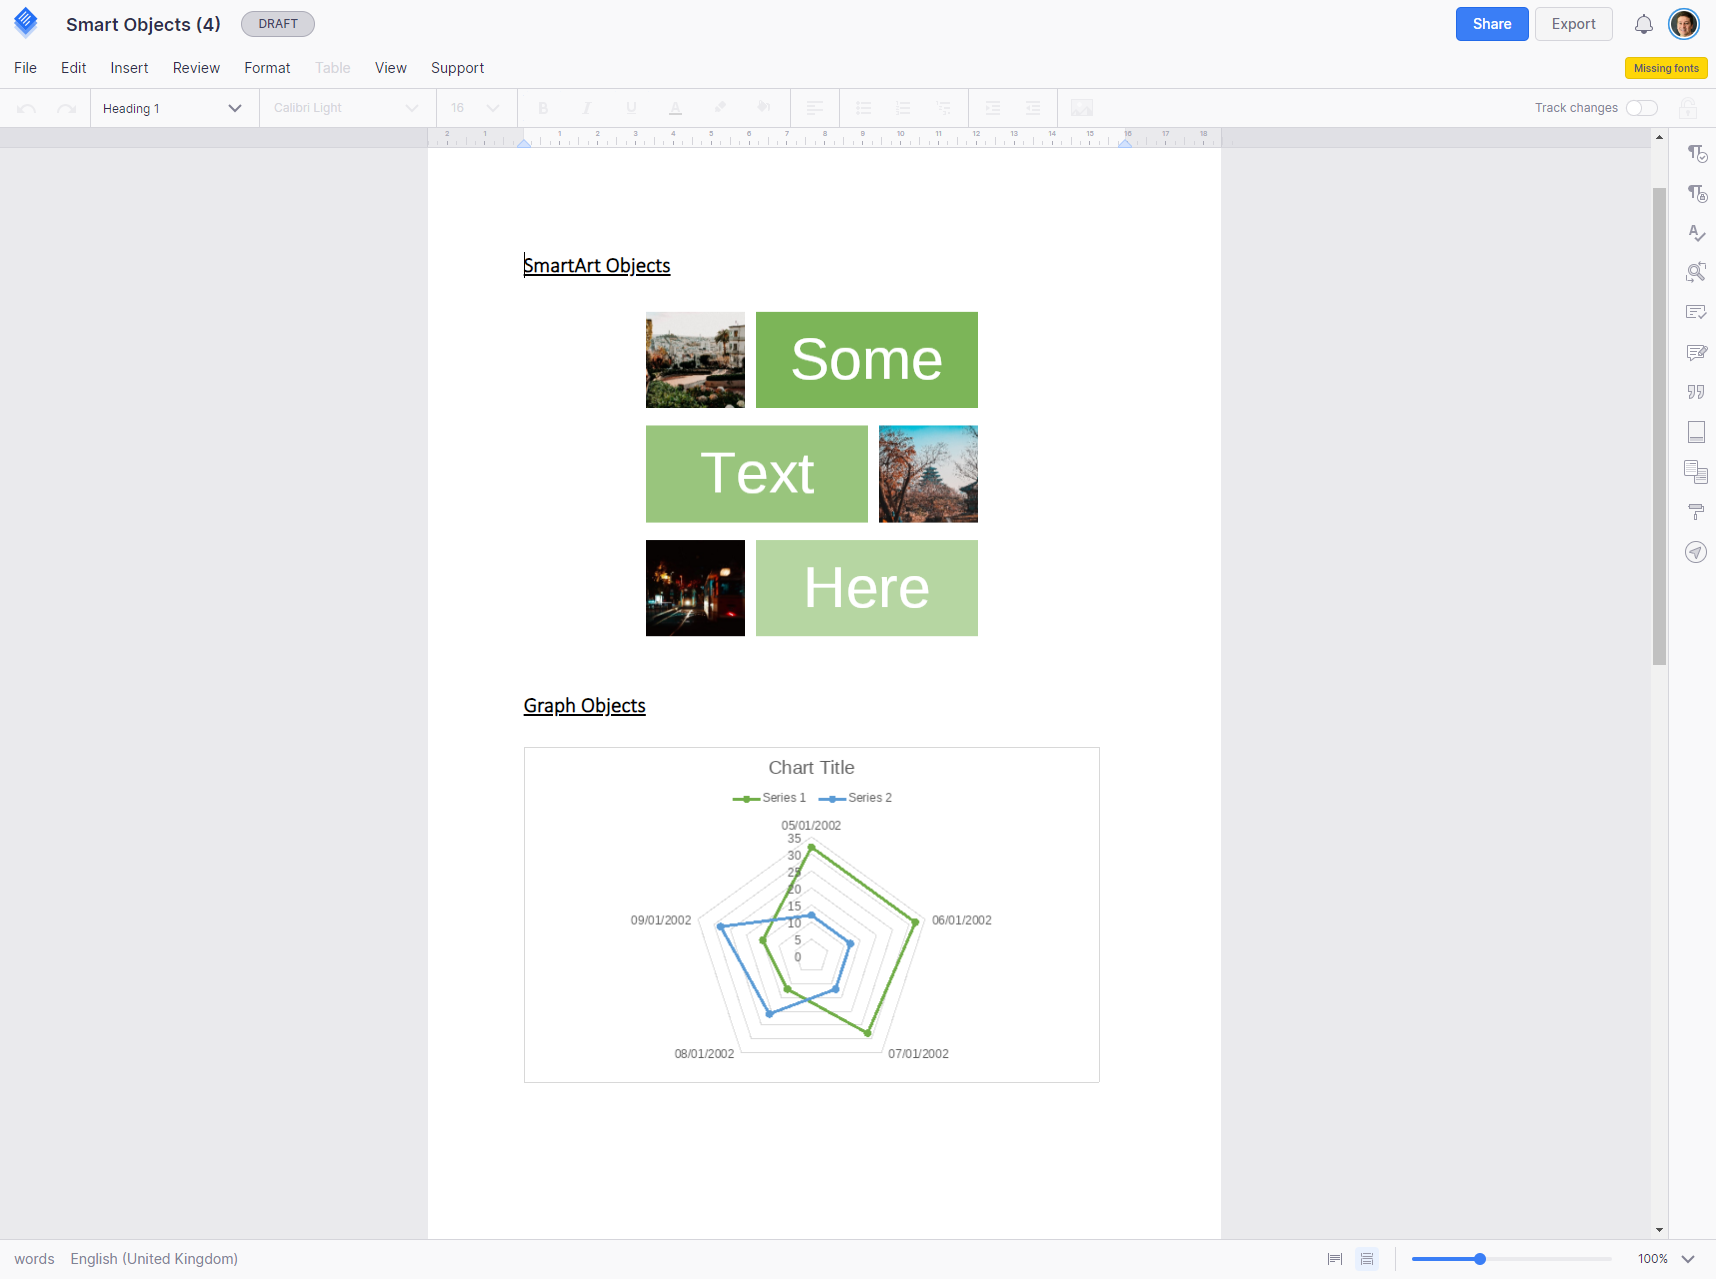Viewport: 1716px width, 1279px height.
Task: Open the page layout sidebar icon
Action: point(1697,432)
